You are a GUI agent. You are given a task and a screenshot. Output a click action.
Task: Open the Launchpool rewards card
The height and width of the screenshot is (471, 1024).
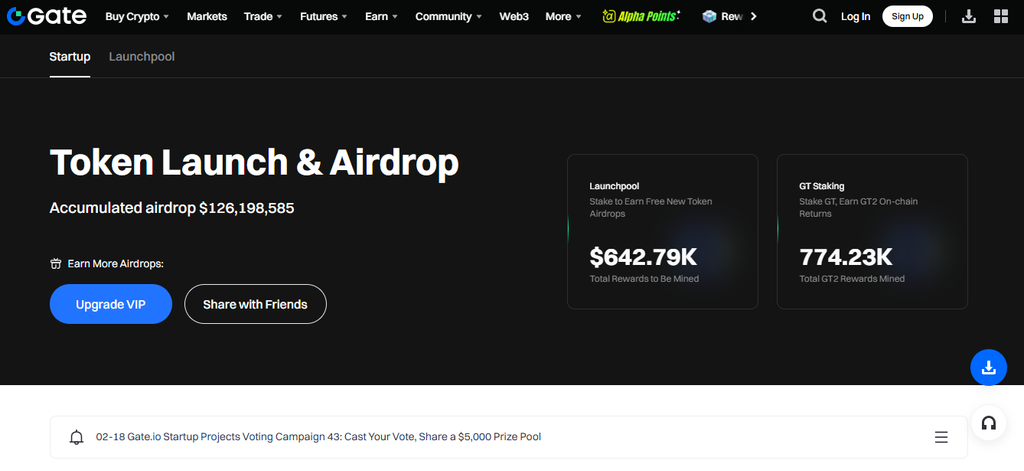[663, 232]
